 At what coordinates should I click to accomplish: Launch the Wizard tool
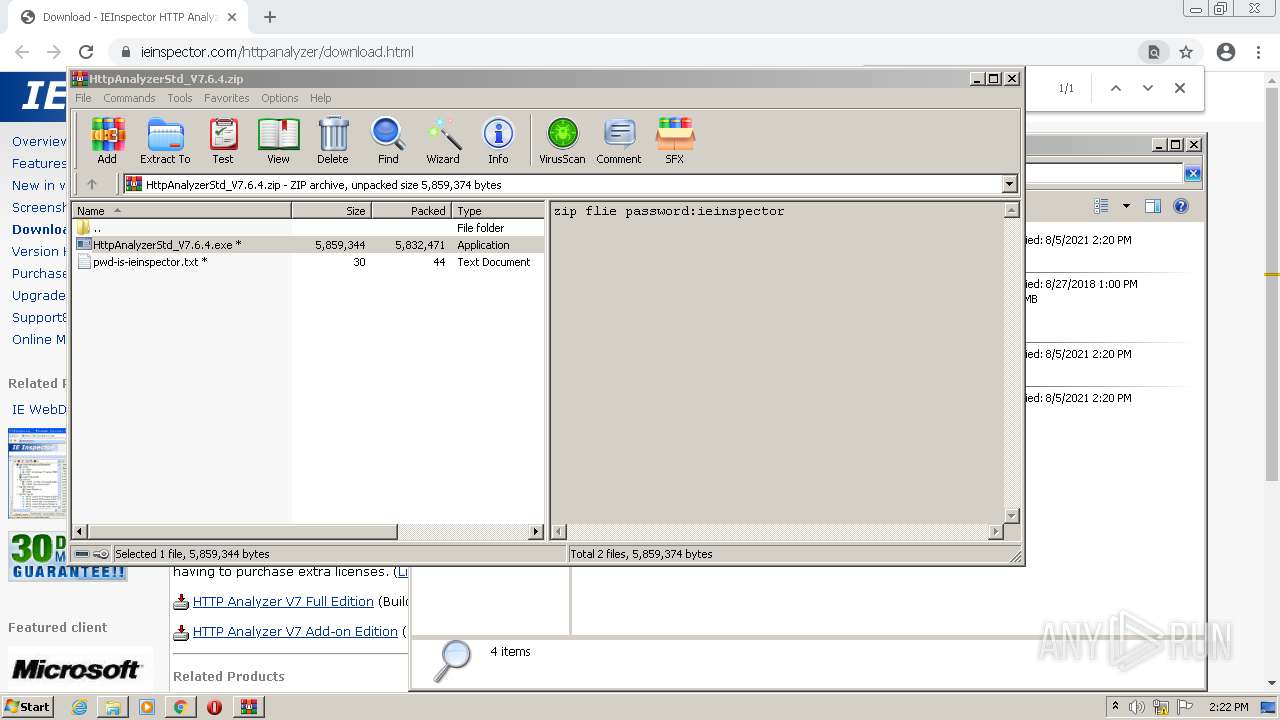tap(443, 140)
